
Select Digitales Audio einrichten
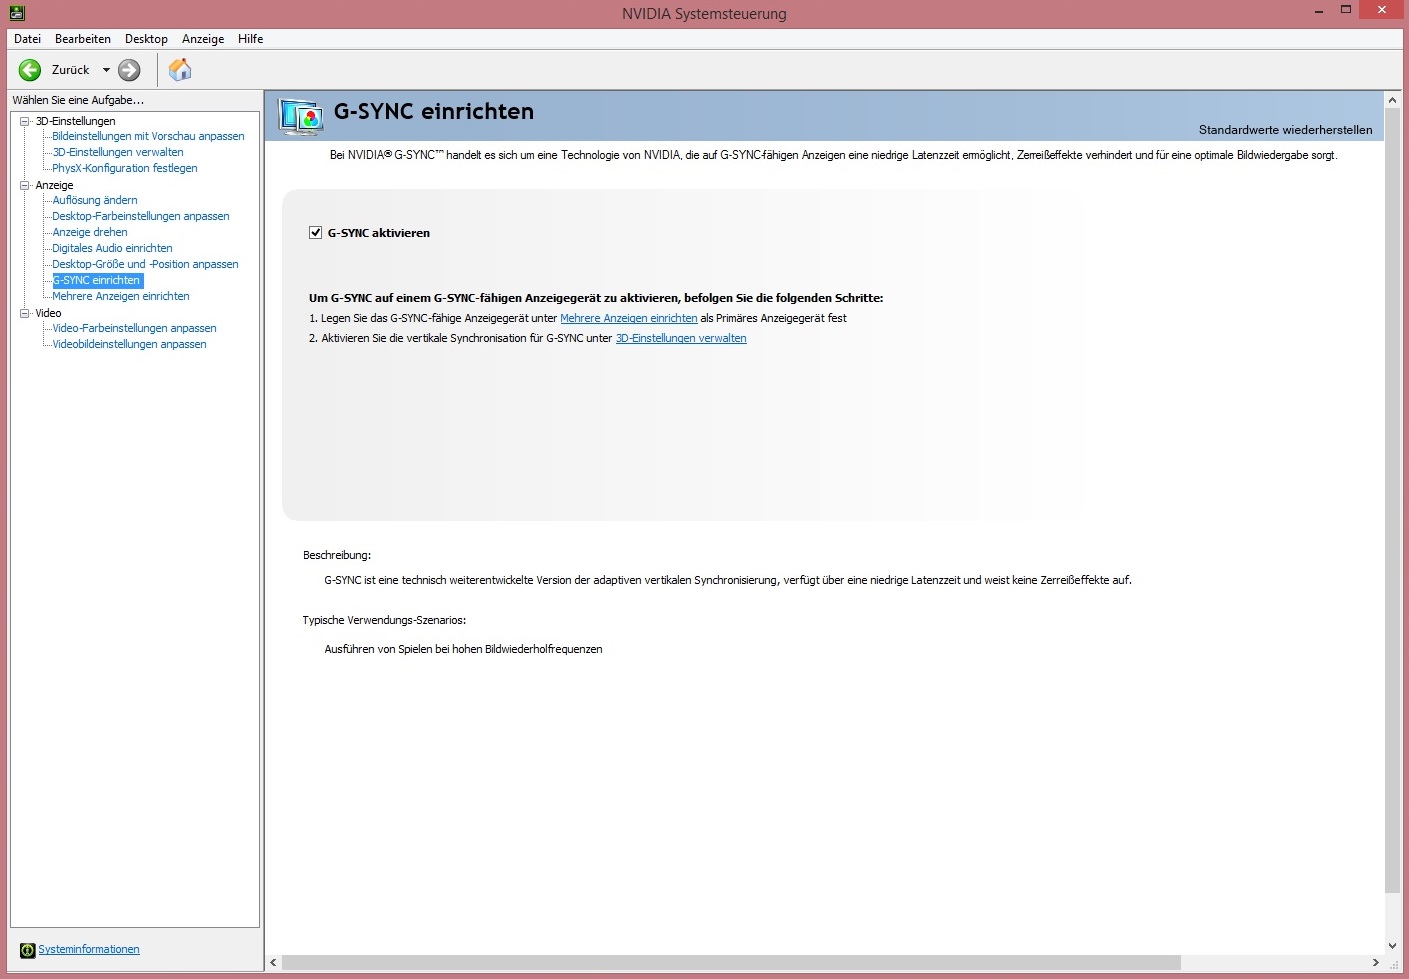[112, 248]
